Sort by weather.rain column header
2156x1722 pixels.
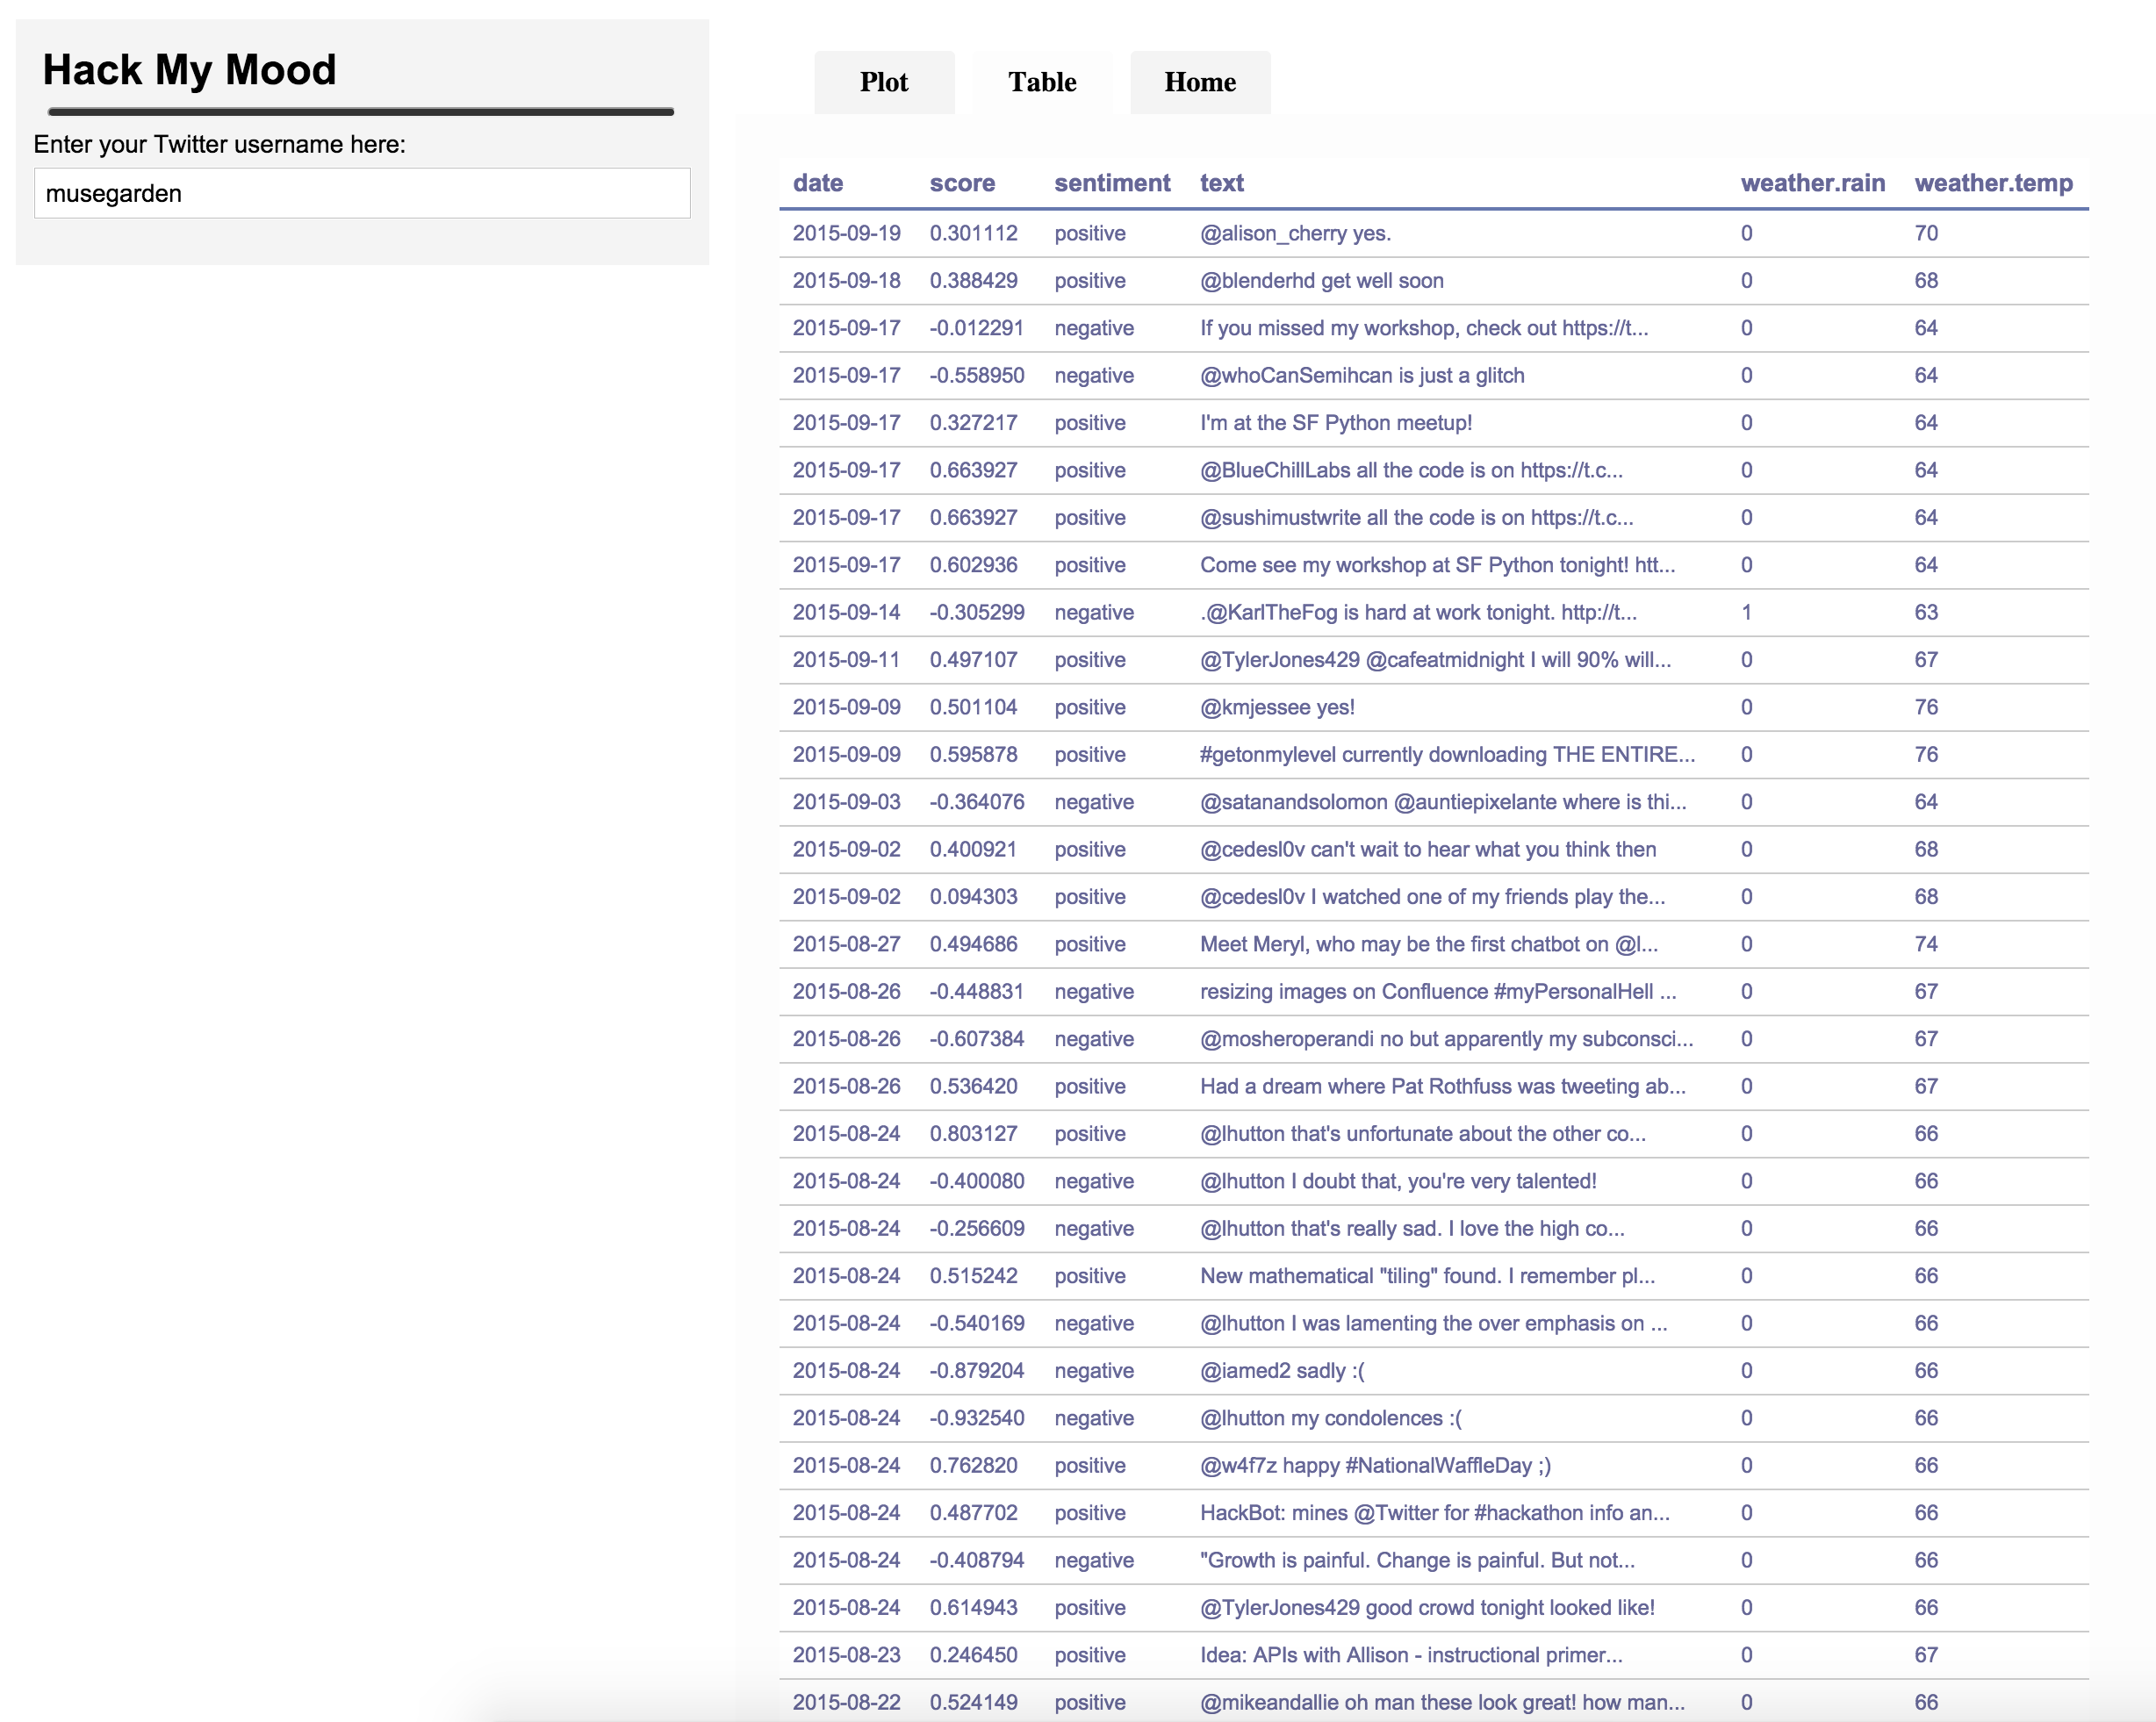pyautogui.click(x=1812, y=183)
